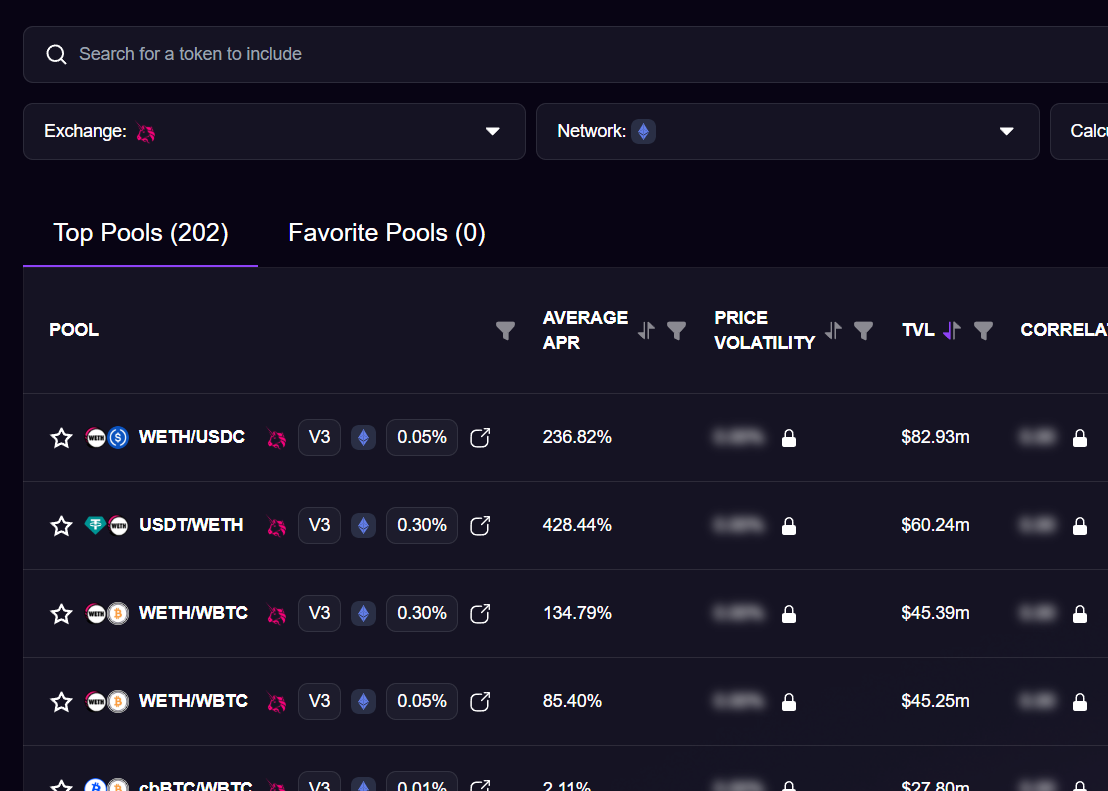Open the WETH/USDC pool name link
This screenshot has height=791, width=1108.
[x=192, y=437]
